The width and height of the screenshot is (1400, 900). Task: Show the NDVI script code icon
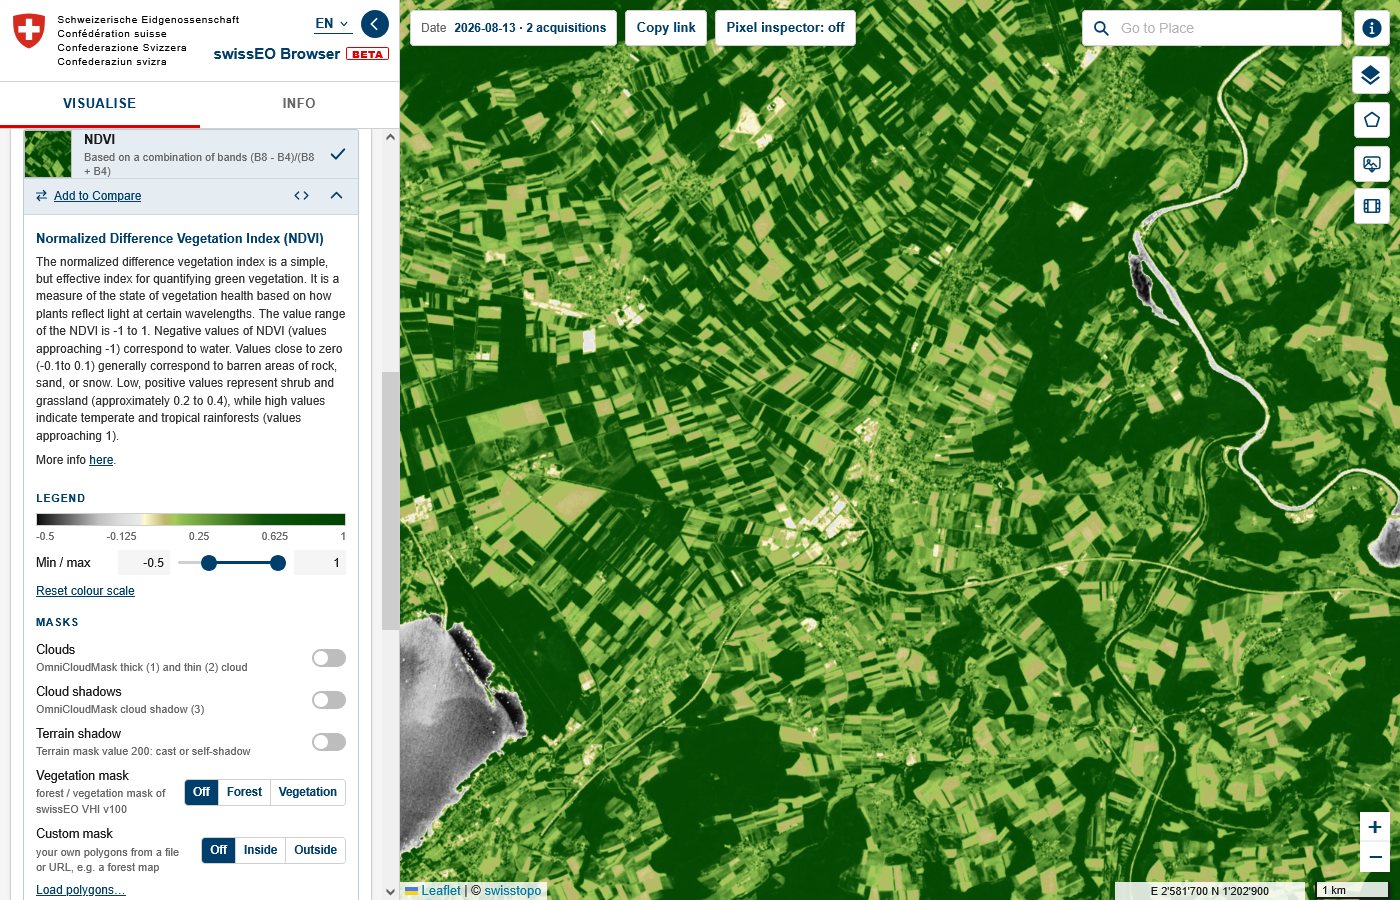[301, 196]
